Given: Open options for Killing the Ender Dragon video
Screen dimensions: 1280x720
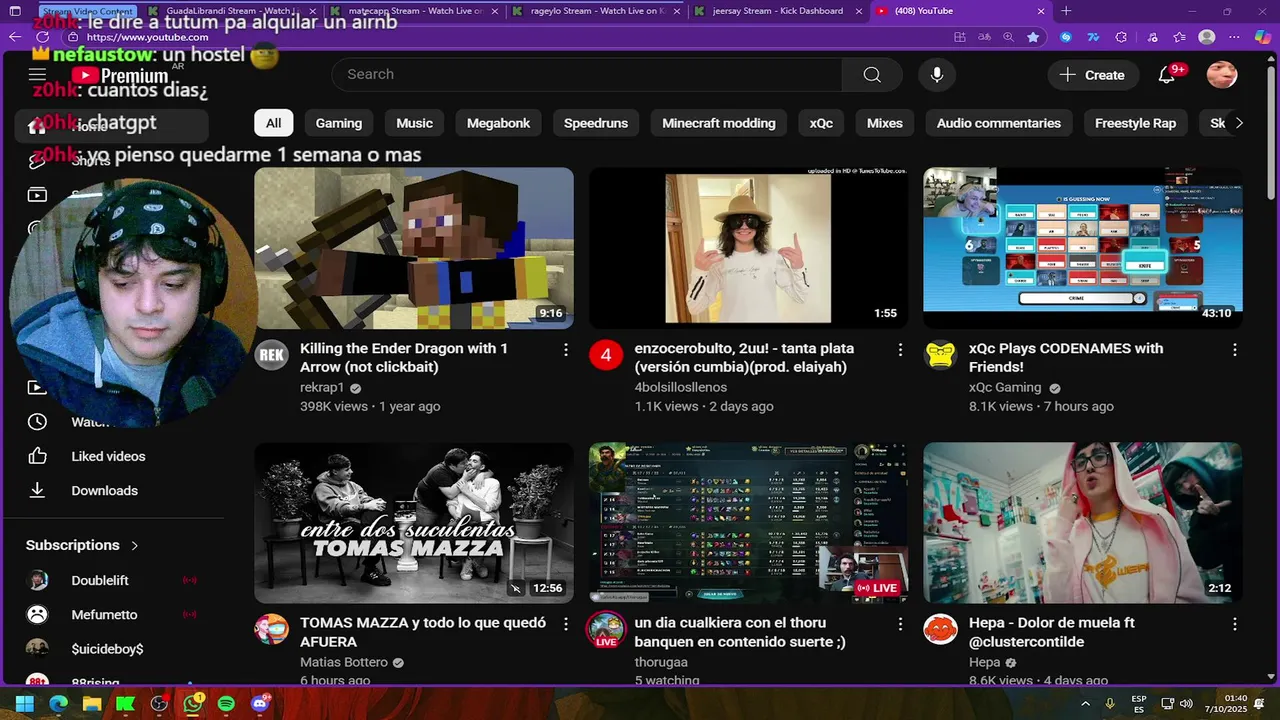Looking at the screenshot, I should (x=566, y=350).
